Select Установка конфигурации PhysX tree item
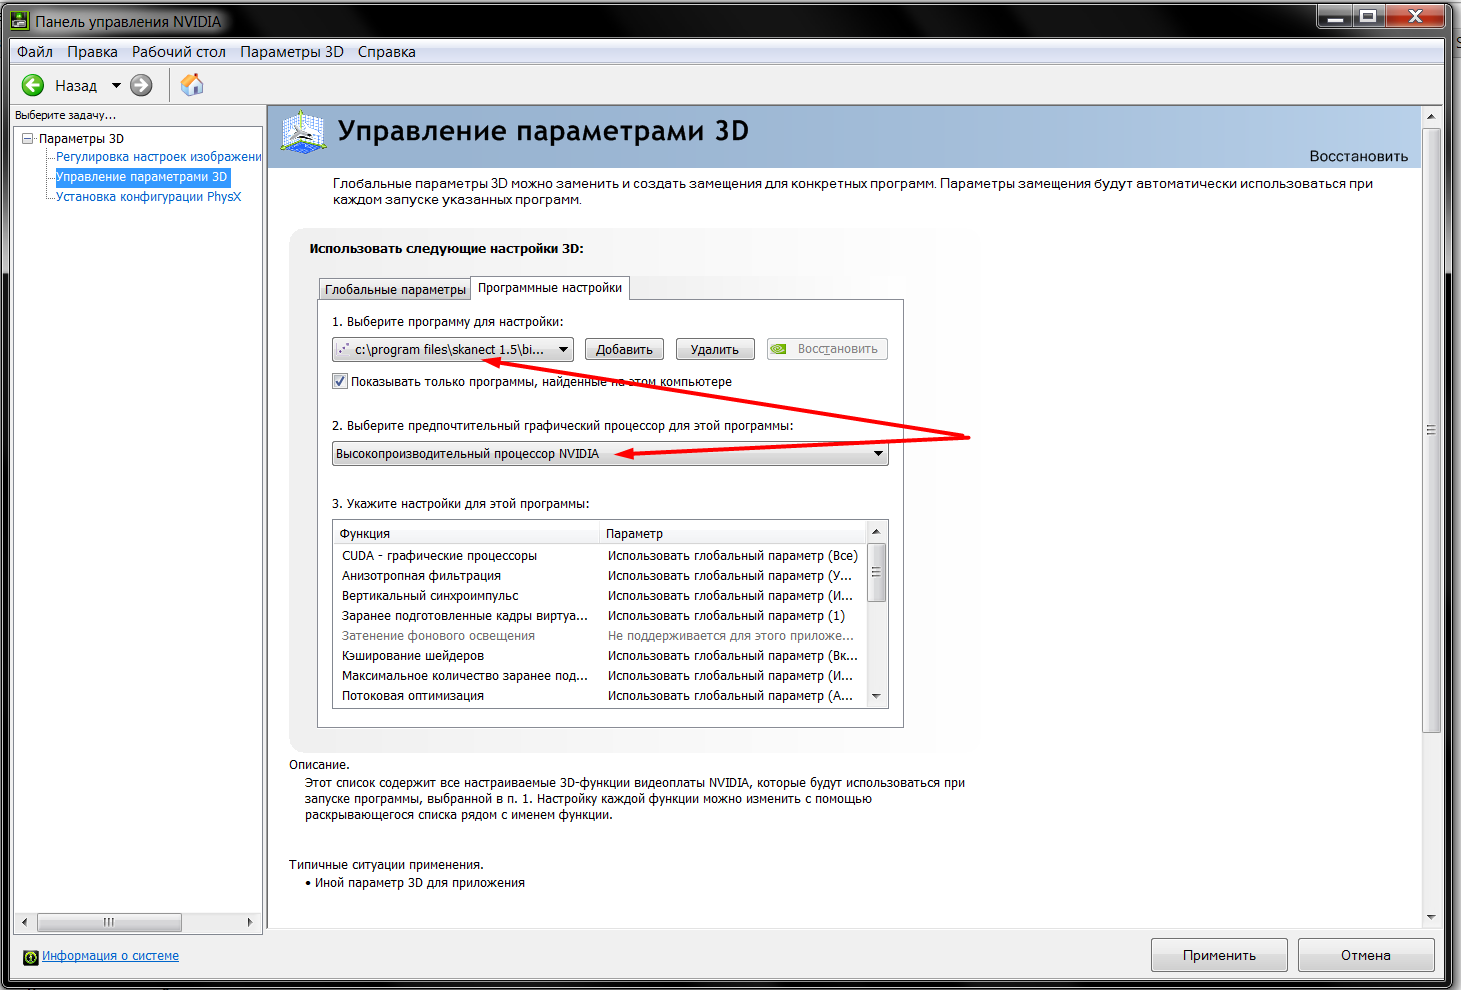The image size is (1461, 990). tap(148, 197)
